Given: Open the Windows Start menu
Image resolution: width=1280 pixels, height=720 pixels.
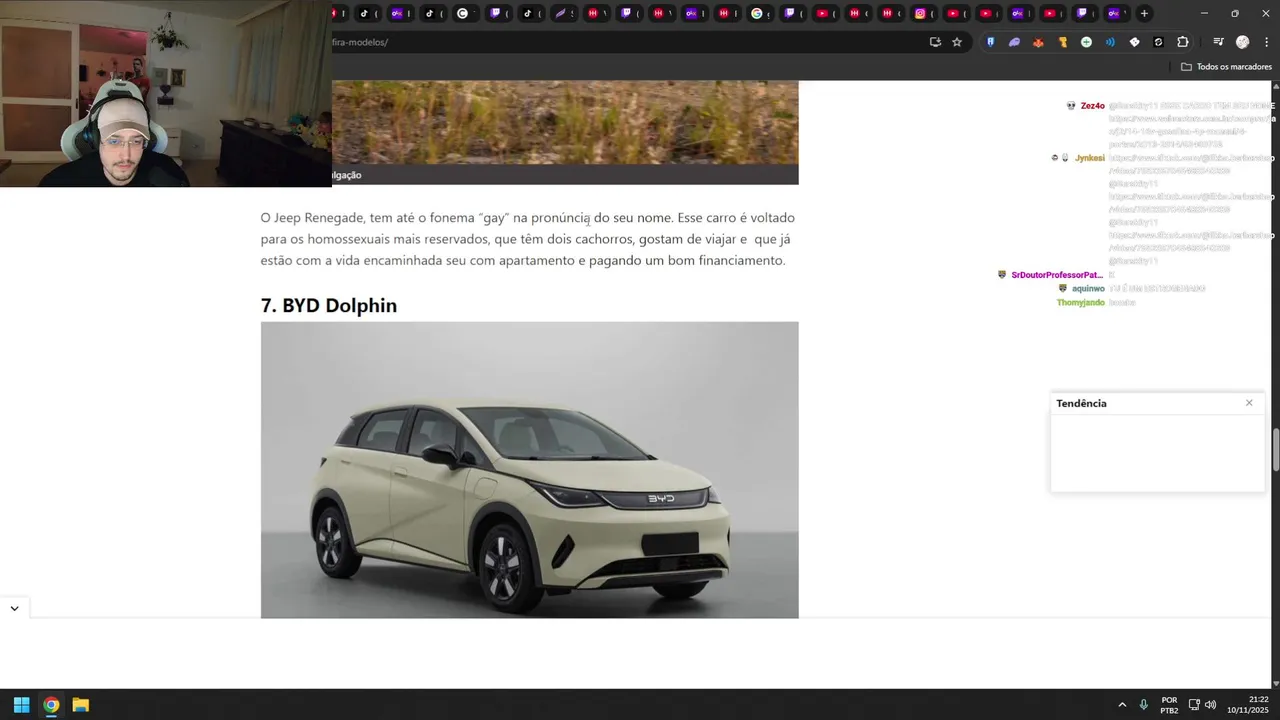Looking at the screenshot, I should [21, 705].
